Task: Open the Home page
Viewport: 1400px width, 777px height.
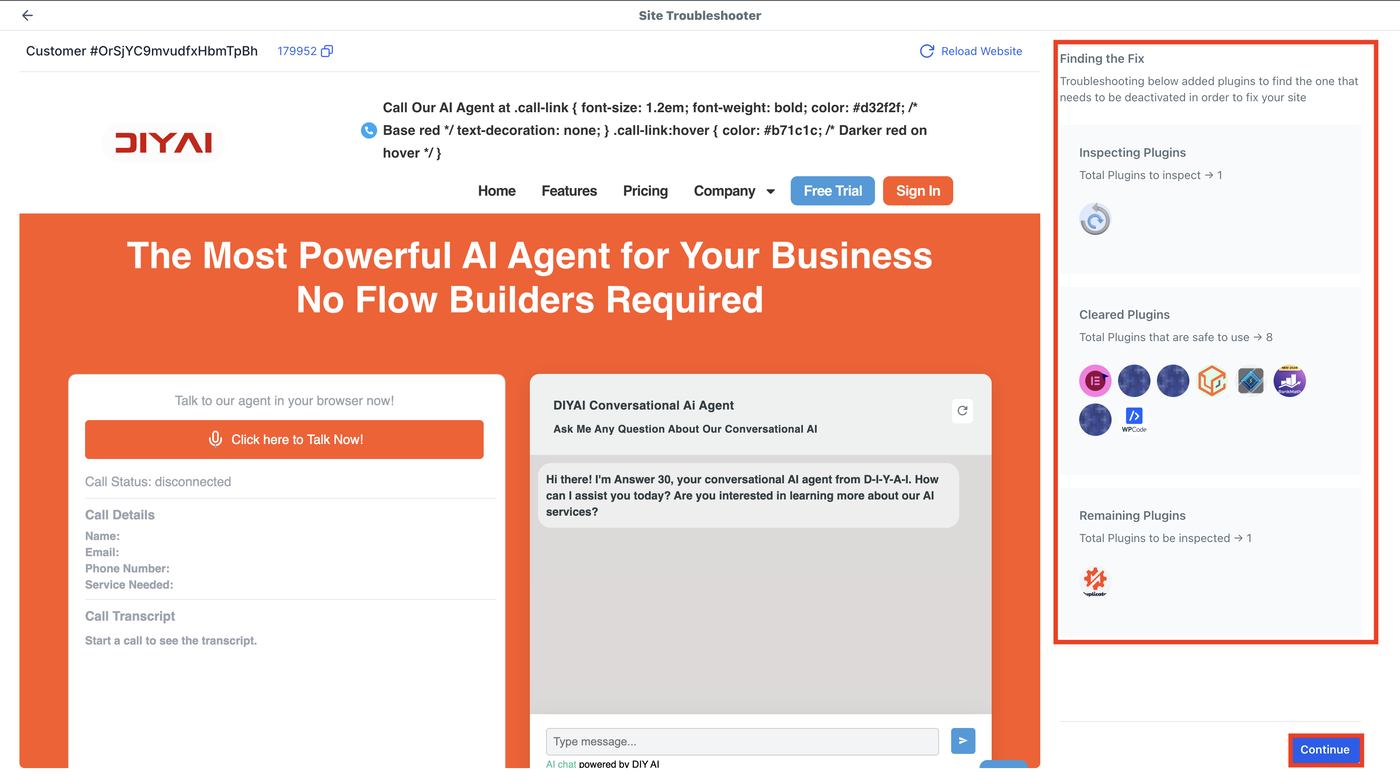Action: tap(497, 191)
